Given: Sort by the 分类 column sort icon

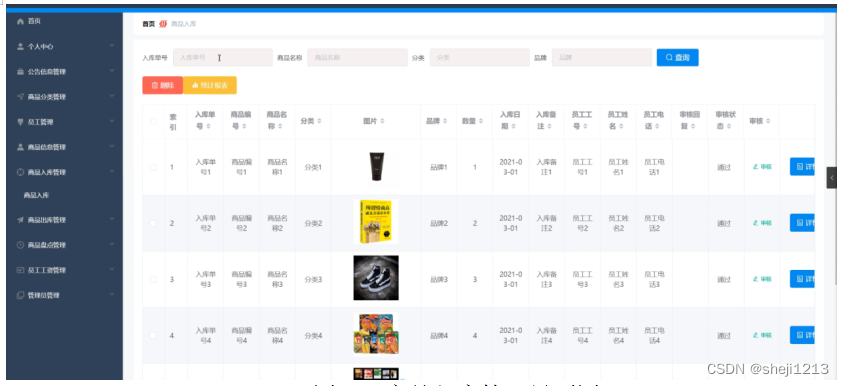Looking at the screenshot, I should tap(319, 122).
